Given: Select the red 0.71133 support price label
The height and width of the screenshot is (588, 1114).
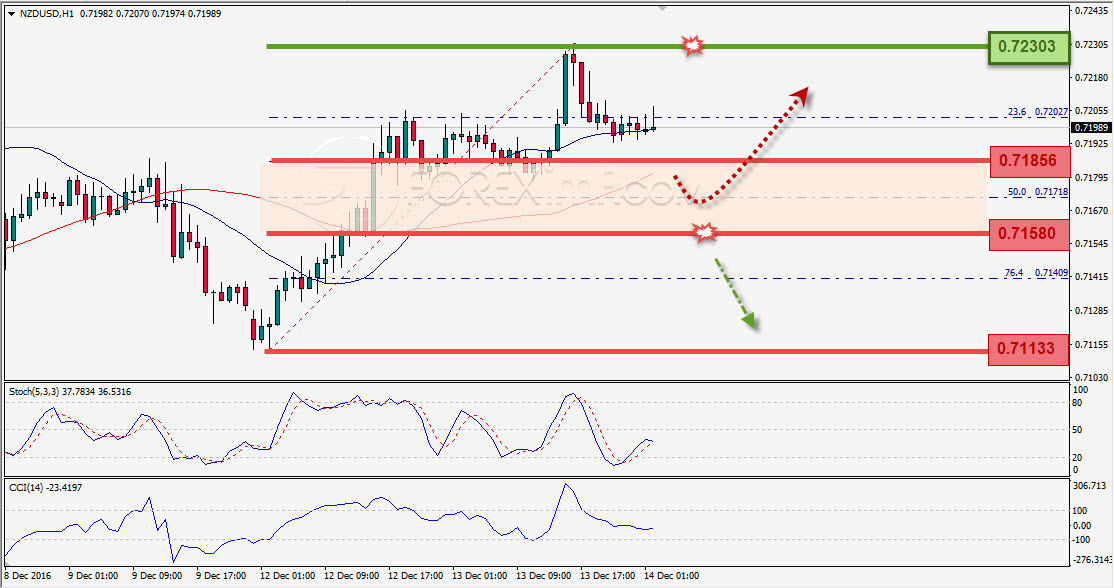Looking at the screenshot, I should click(x=1028, y=349).
